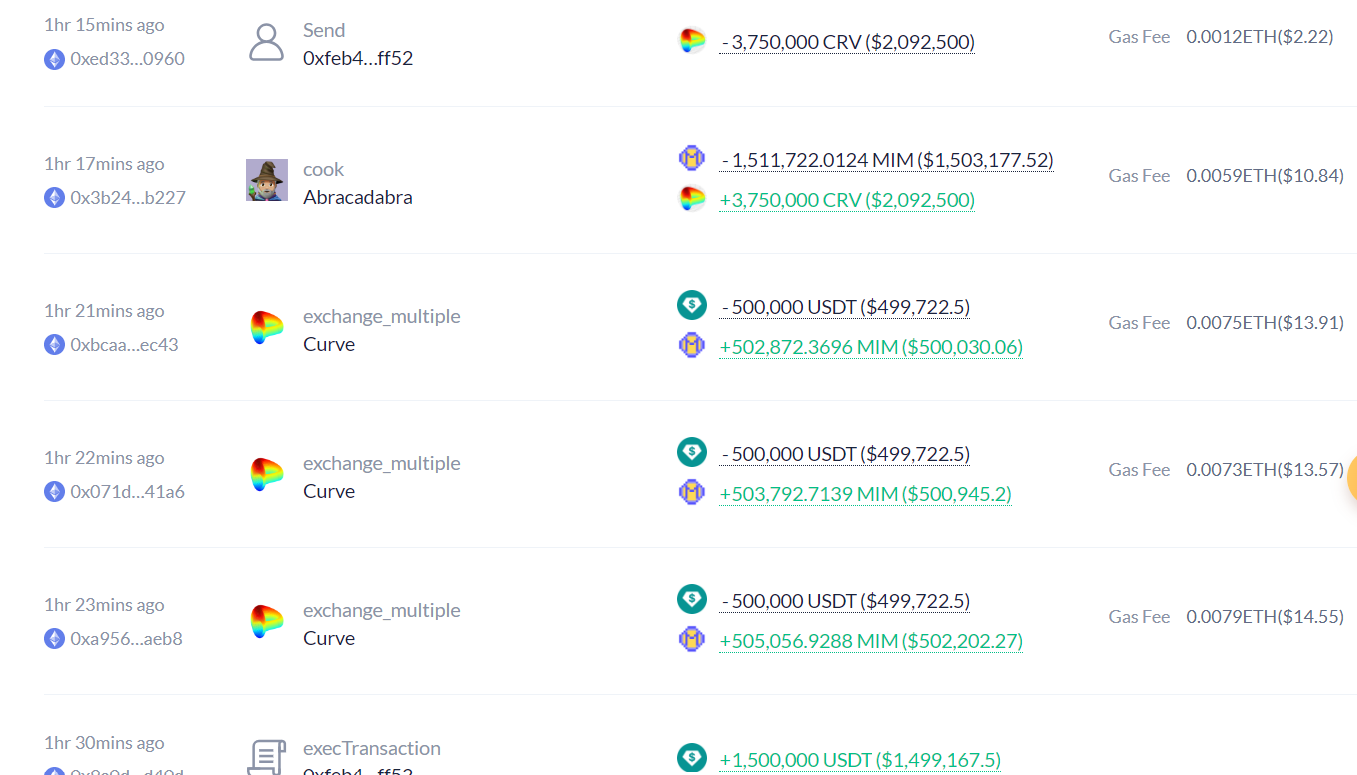Viewport: 1357px width, 775px height.
Task: Click the USDT icon beside +1,500,000 USDT
Action: 691,758
